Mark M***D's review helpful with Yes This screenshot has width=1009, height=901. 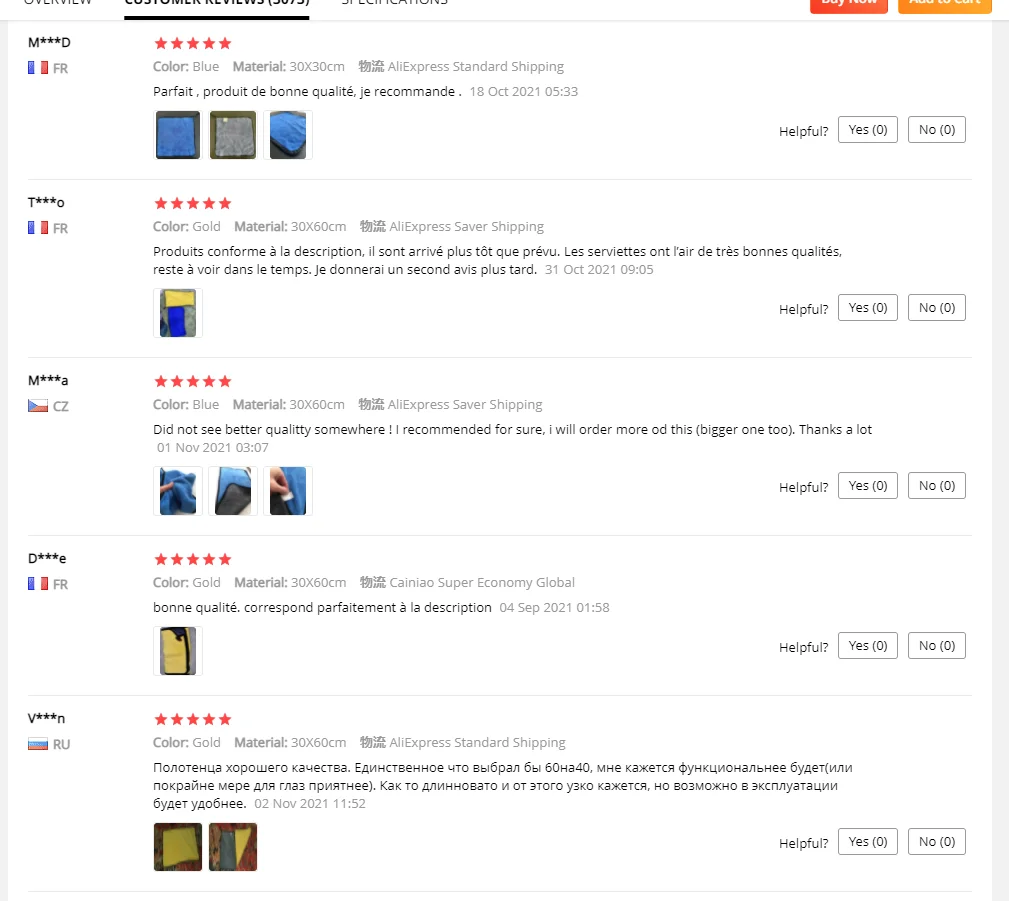pos(867,130)
